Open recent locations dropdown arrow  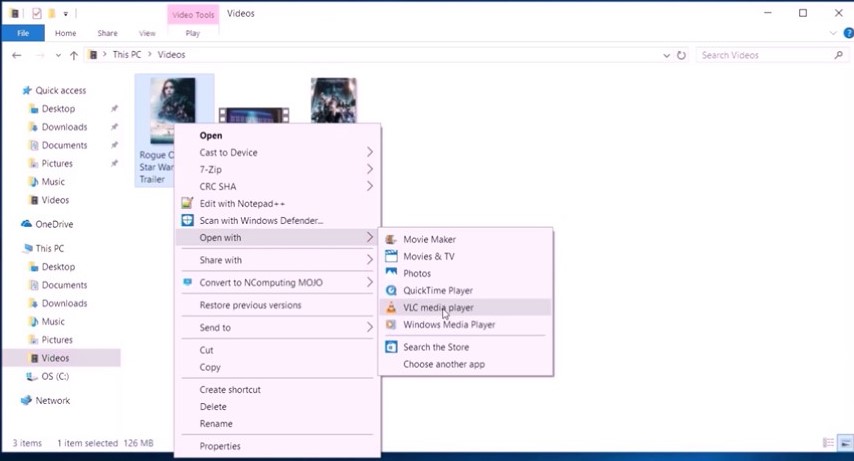coord(58,55)
